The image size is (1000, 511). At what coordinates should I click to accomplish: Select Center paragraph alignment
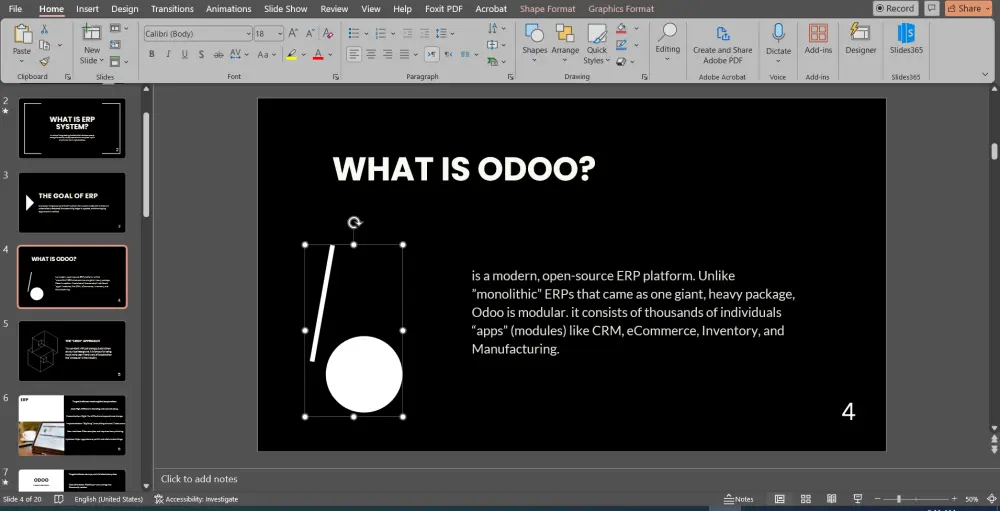click(371, 54)
